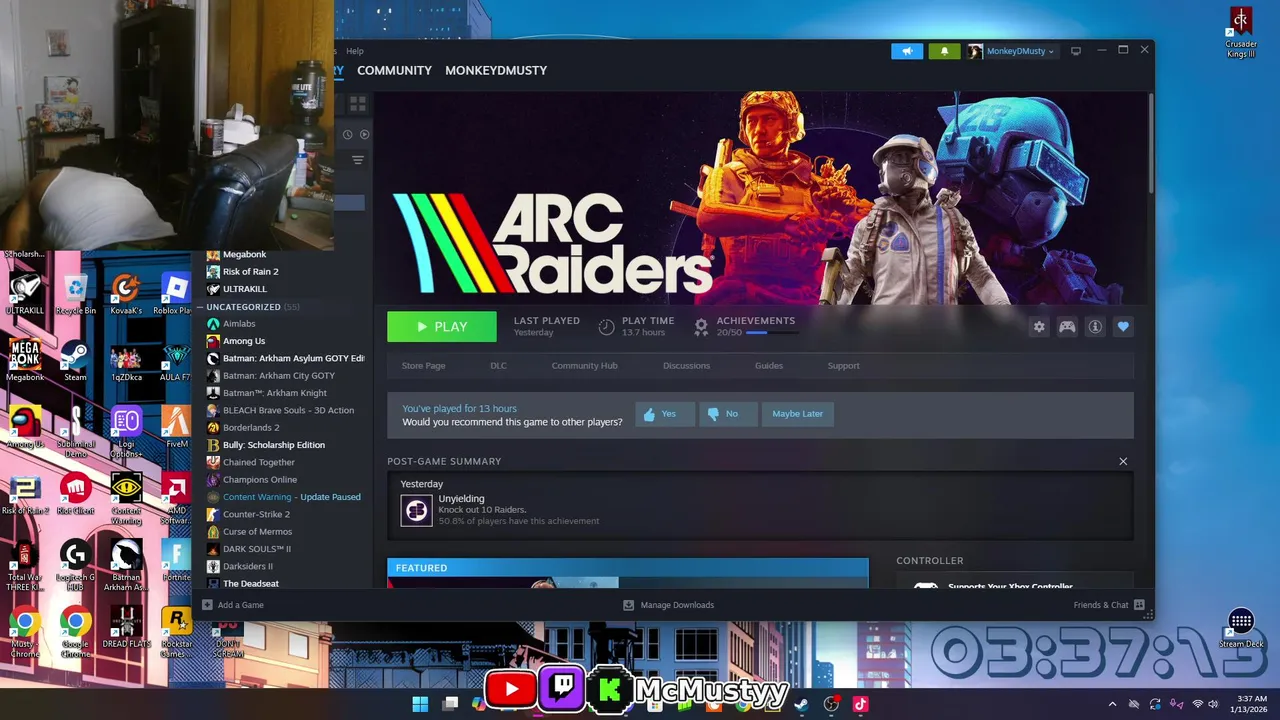This screenshot has height=720, width=1280.
Task: Go to ARC Raiders Store Page
Action: [423, 366]
